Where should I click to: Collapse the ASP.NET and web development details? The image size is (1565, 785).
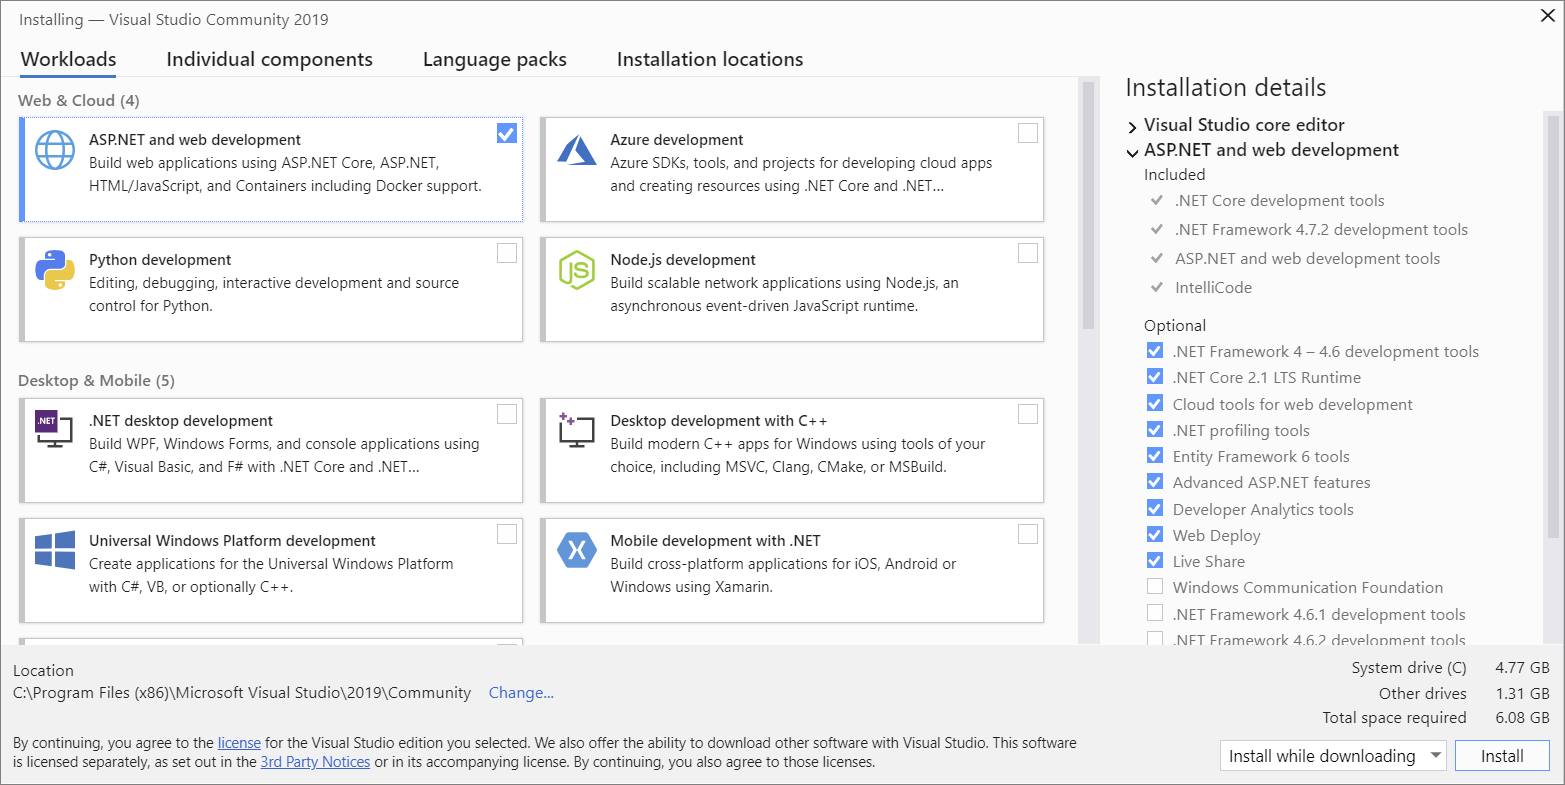[x=1133, y=151]
